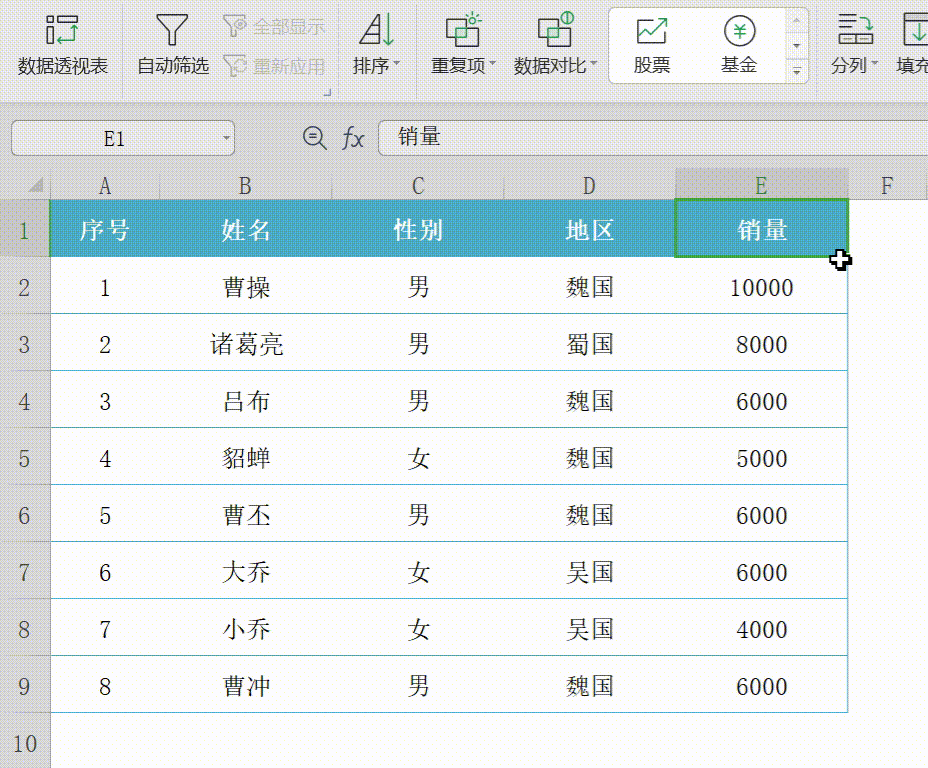Screen dimensions: 928x768
Task: Click the magnifier icon beside the formula bar
Action: (x=313, y=138)
